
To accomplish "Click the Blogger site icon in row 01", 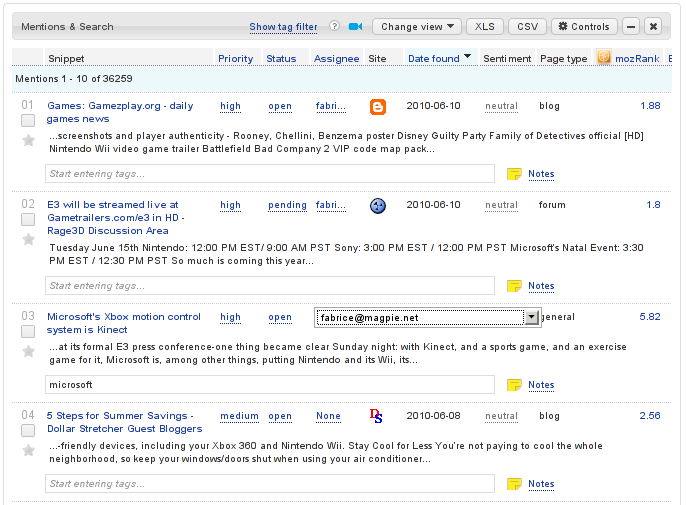I will point(378,107).
